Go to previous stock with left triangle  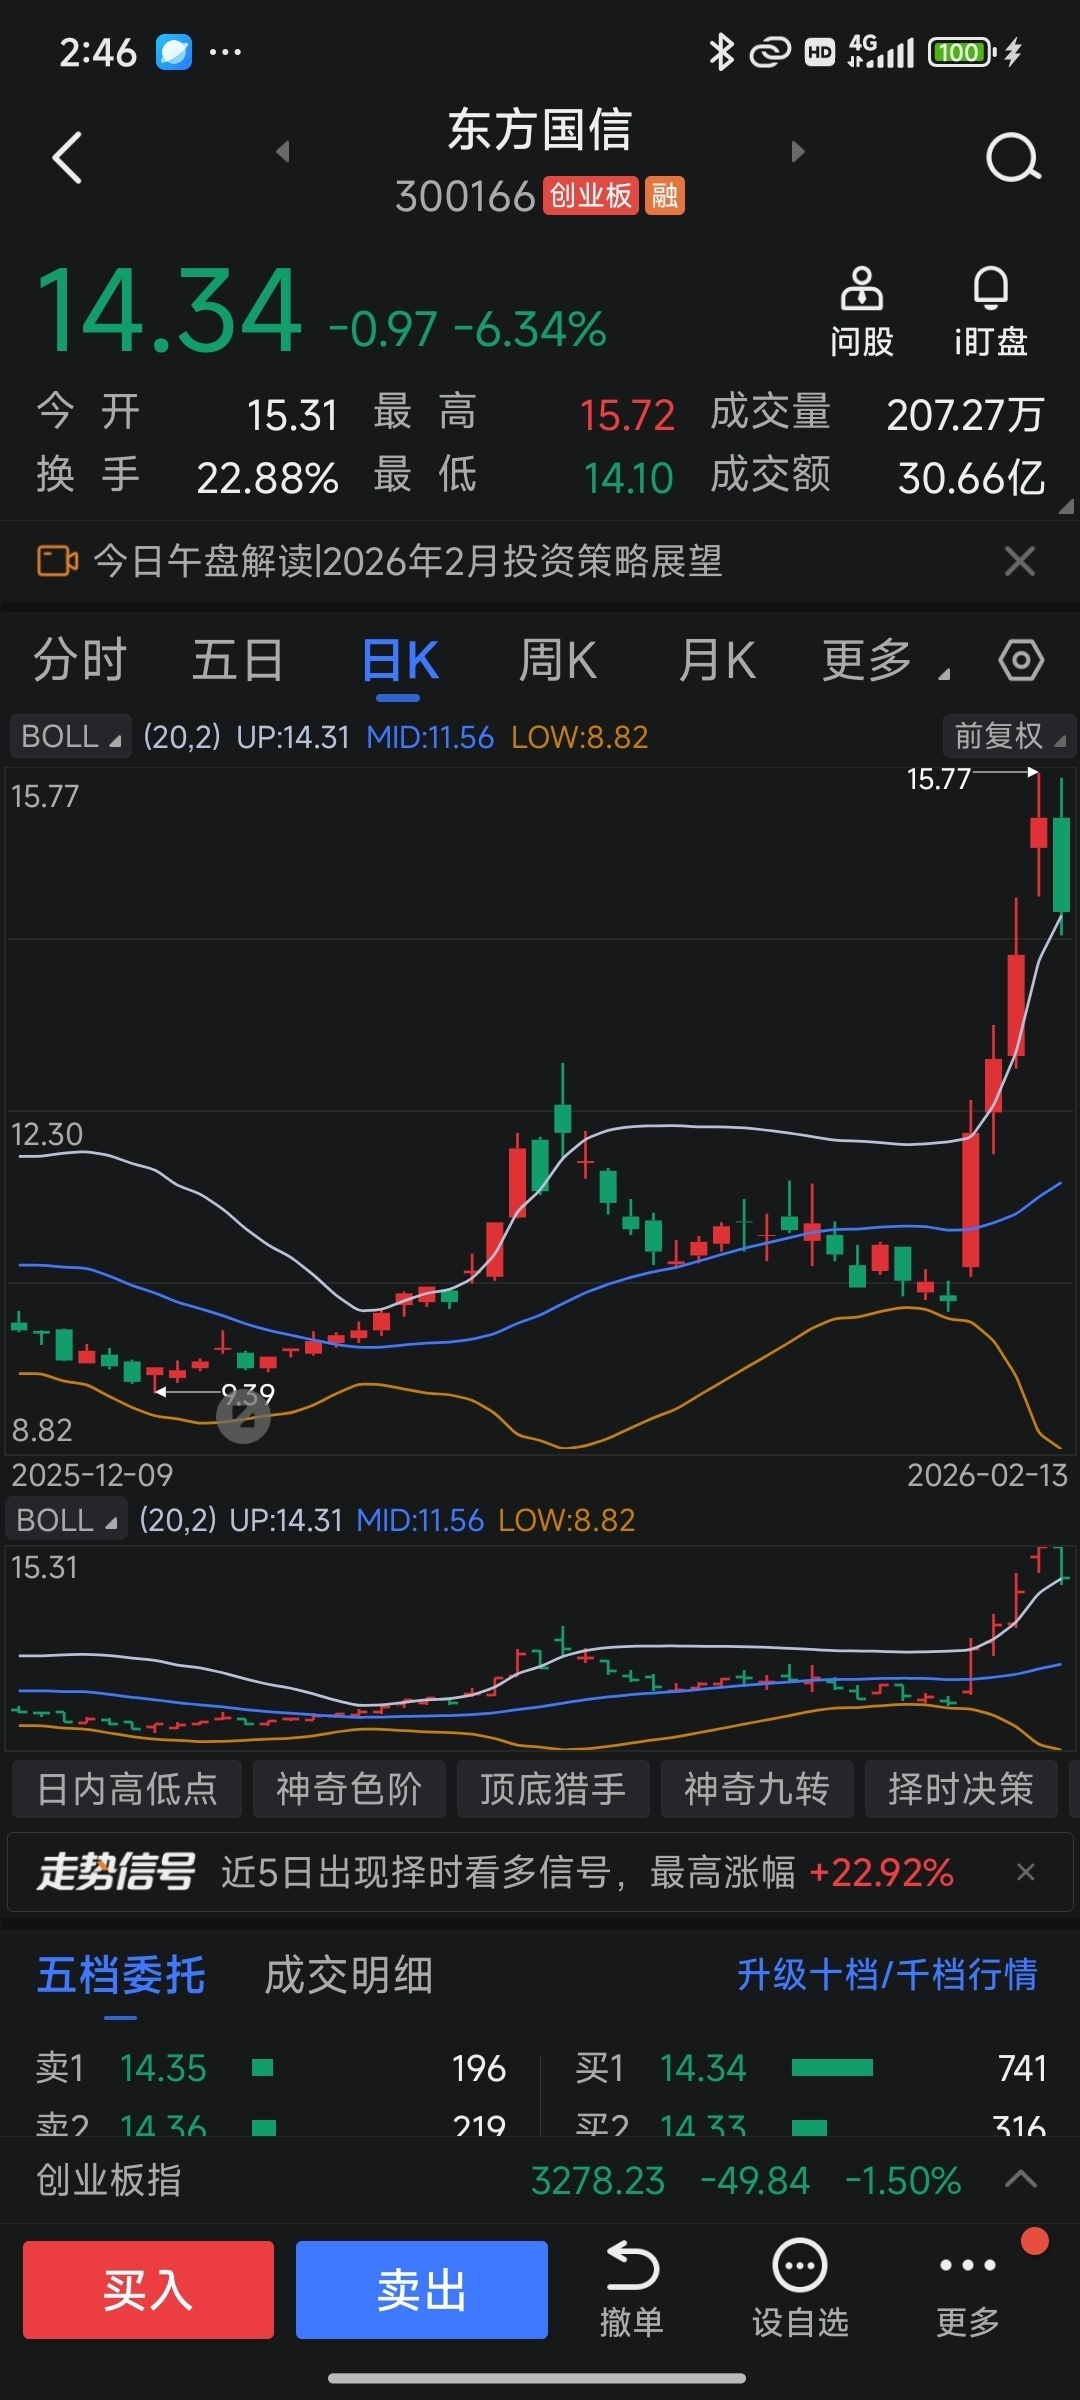click(283, 151)
